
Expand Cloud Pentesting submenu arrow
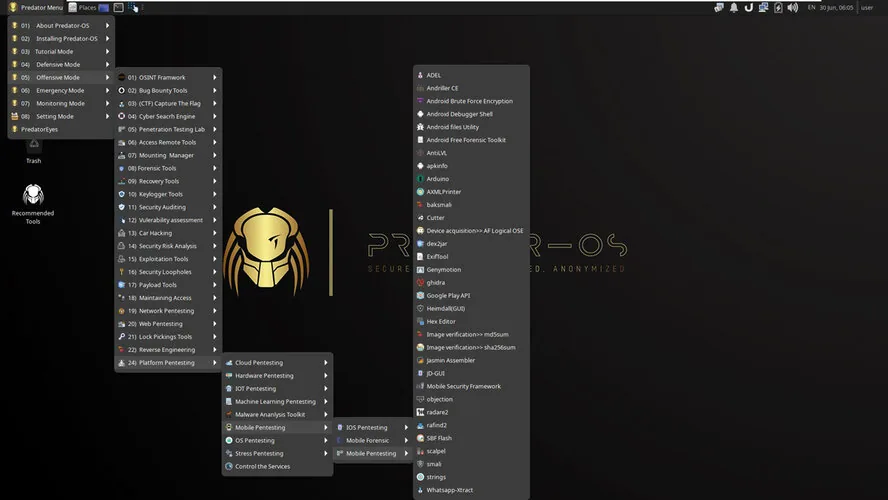pyautogui.click(x=326, y=362)
